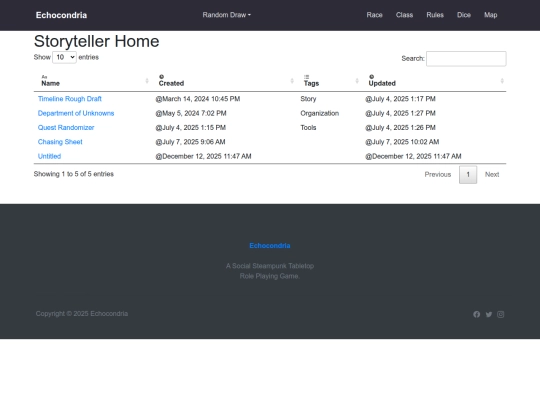Click the Previous pagination button
540x405 pixels.
(438, 175)
